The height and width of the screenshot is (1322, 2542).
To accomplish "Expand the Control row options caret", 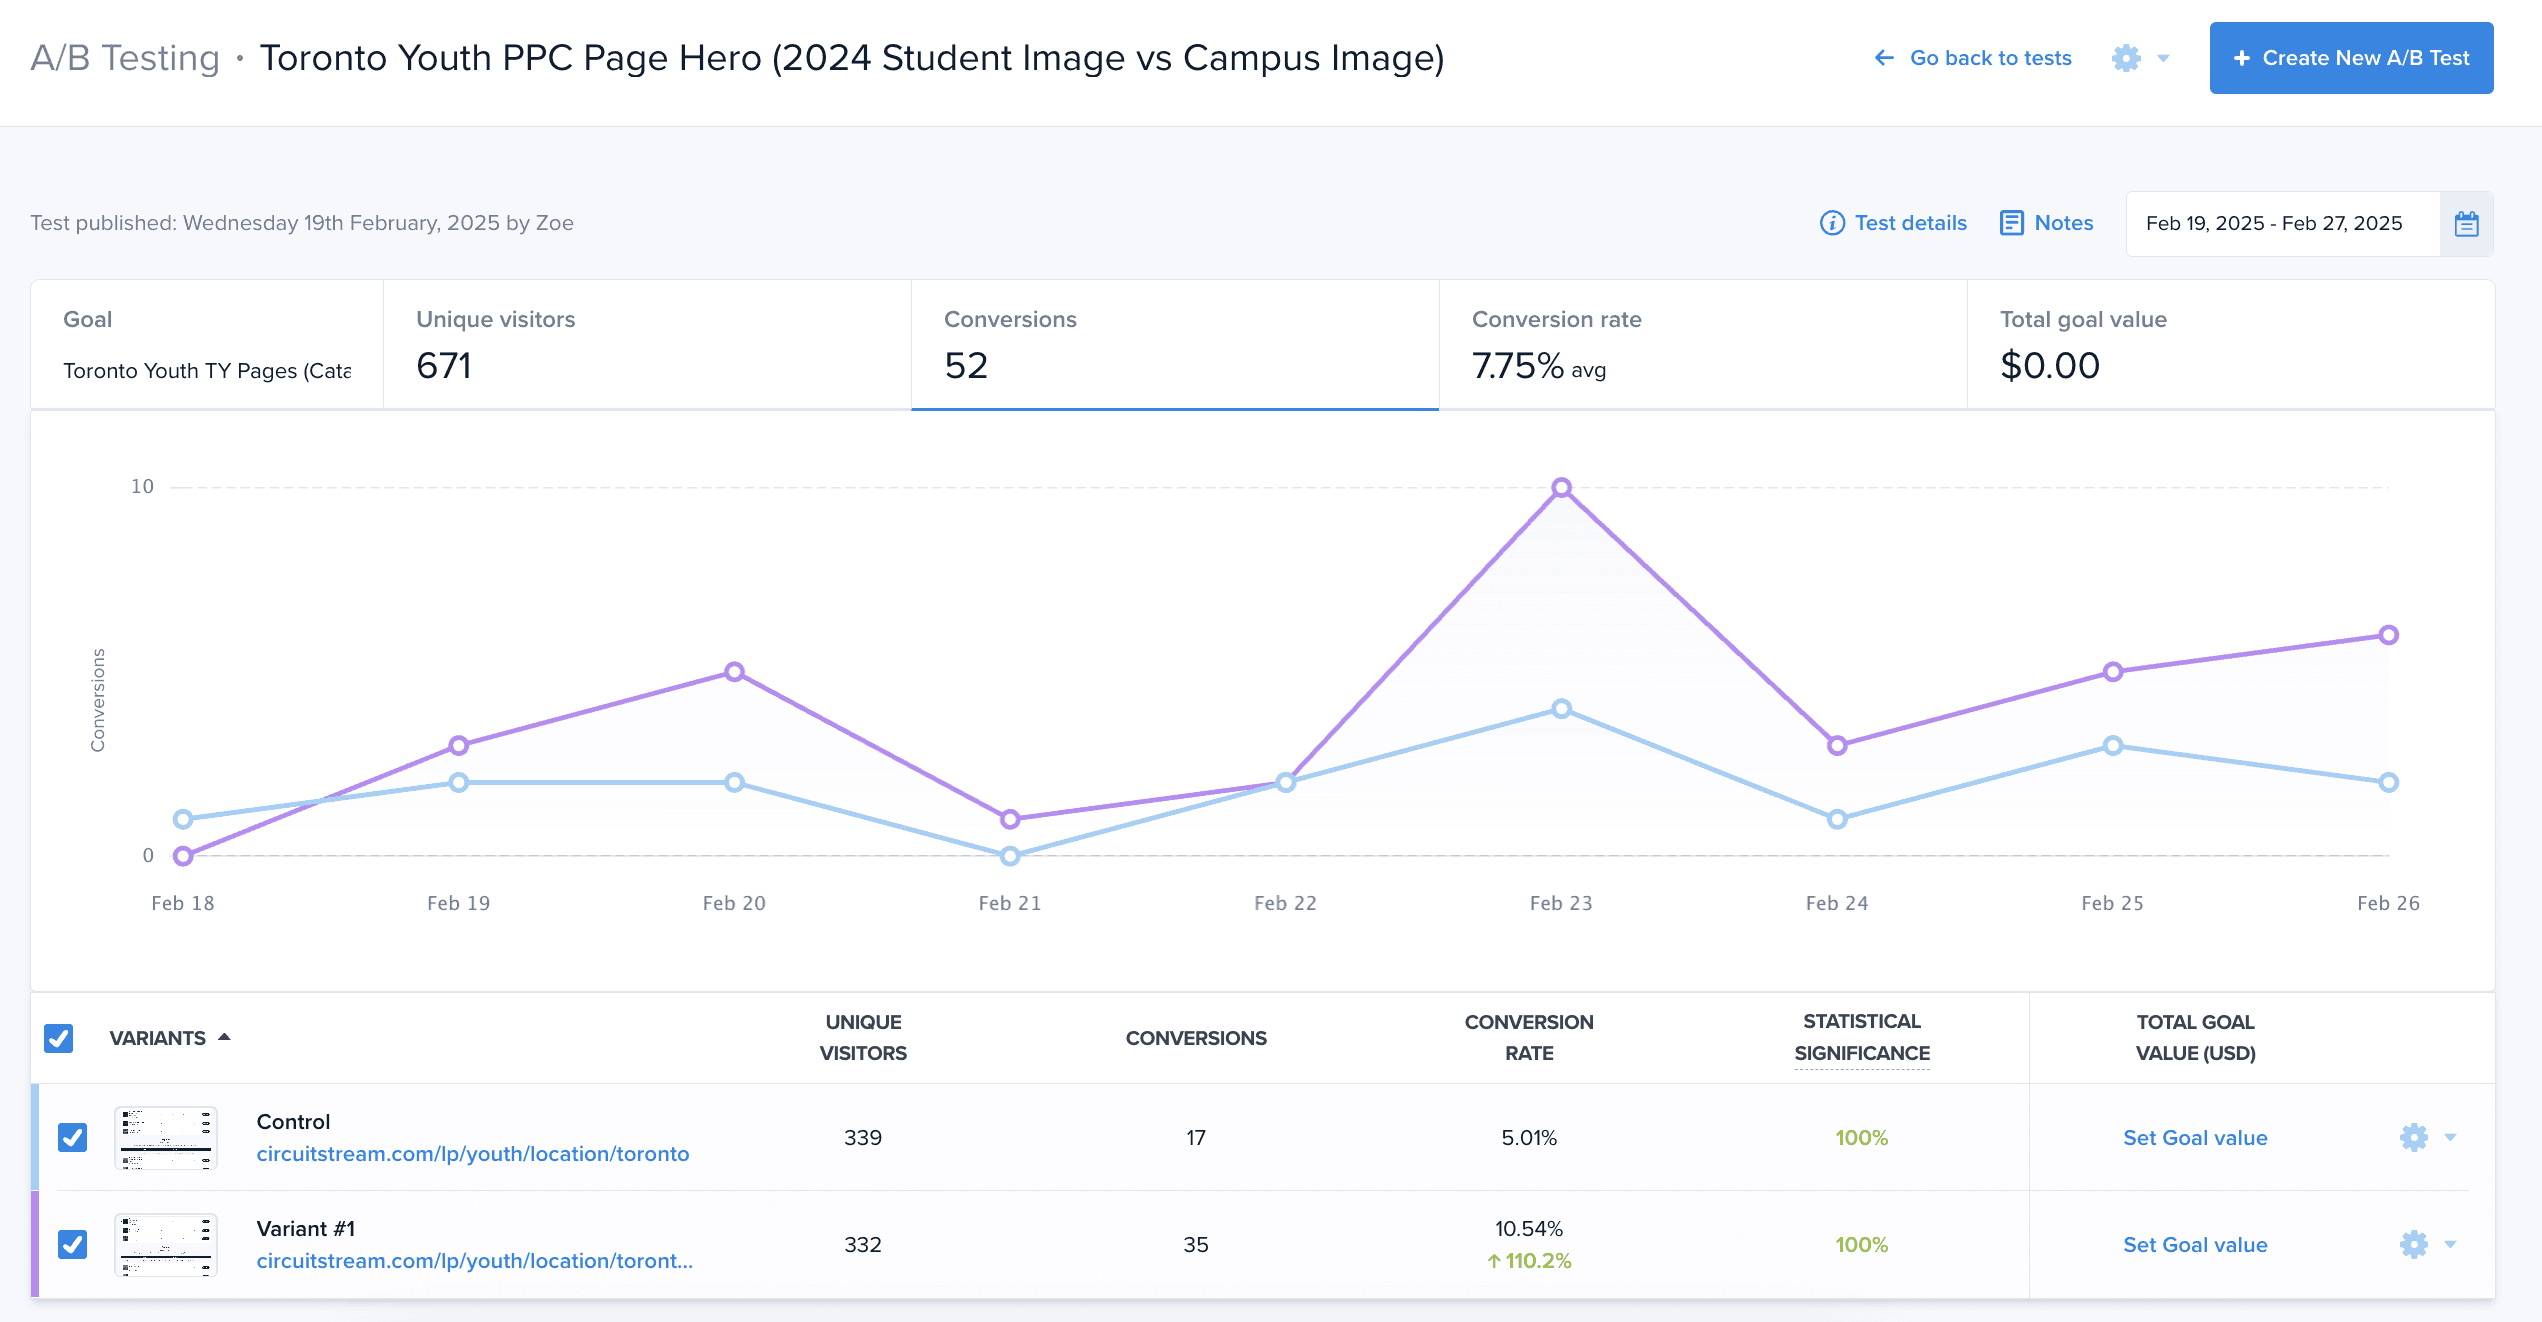I will (x=2450, y=1137).
